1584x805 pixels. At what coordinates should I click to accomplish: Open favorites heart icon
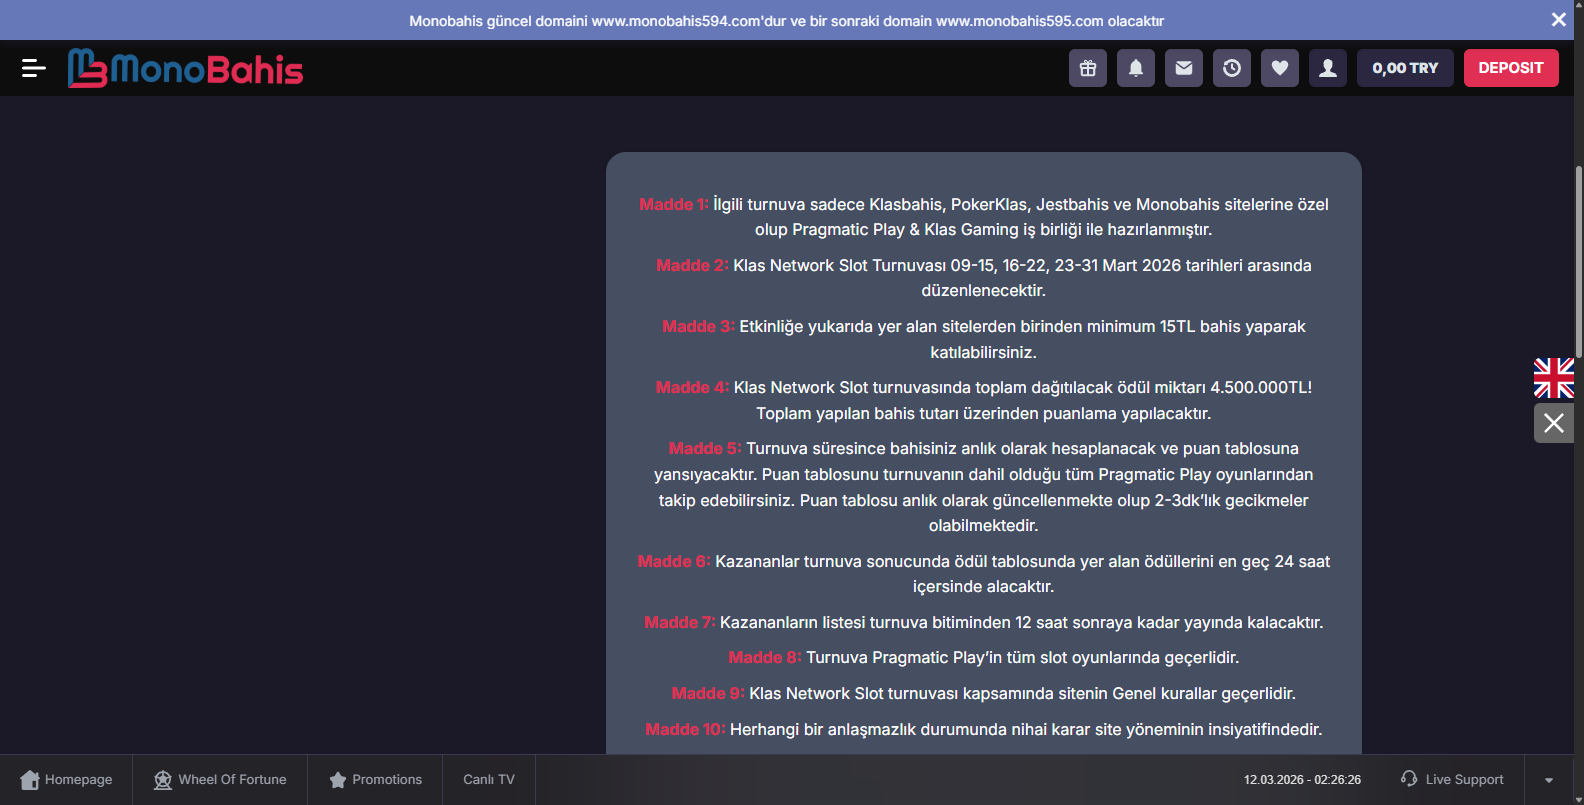[x=1280, y=68]
